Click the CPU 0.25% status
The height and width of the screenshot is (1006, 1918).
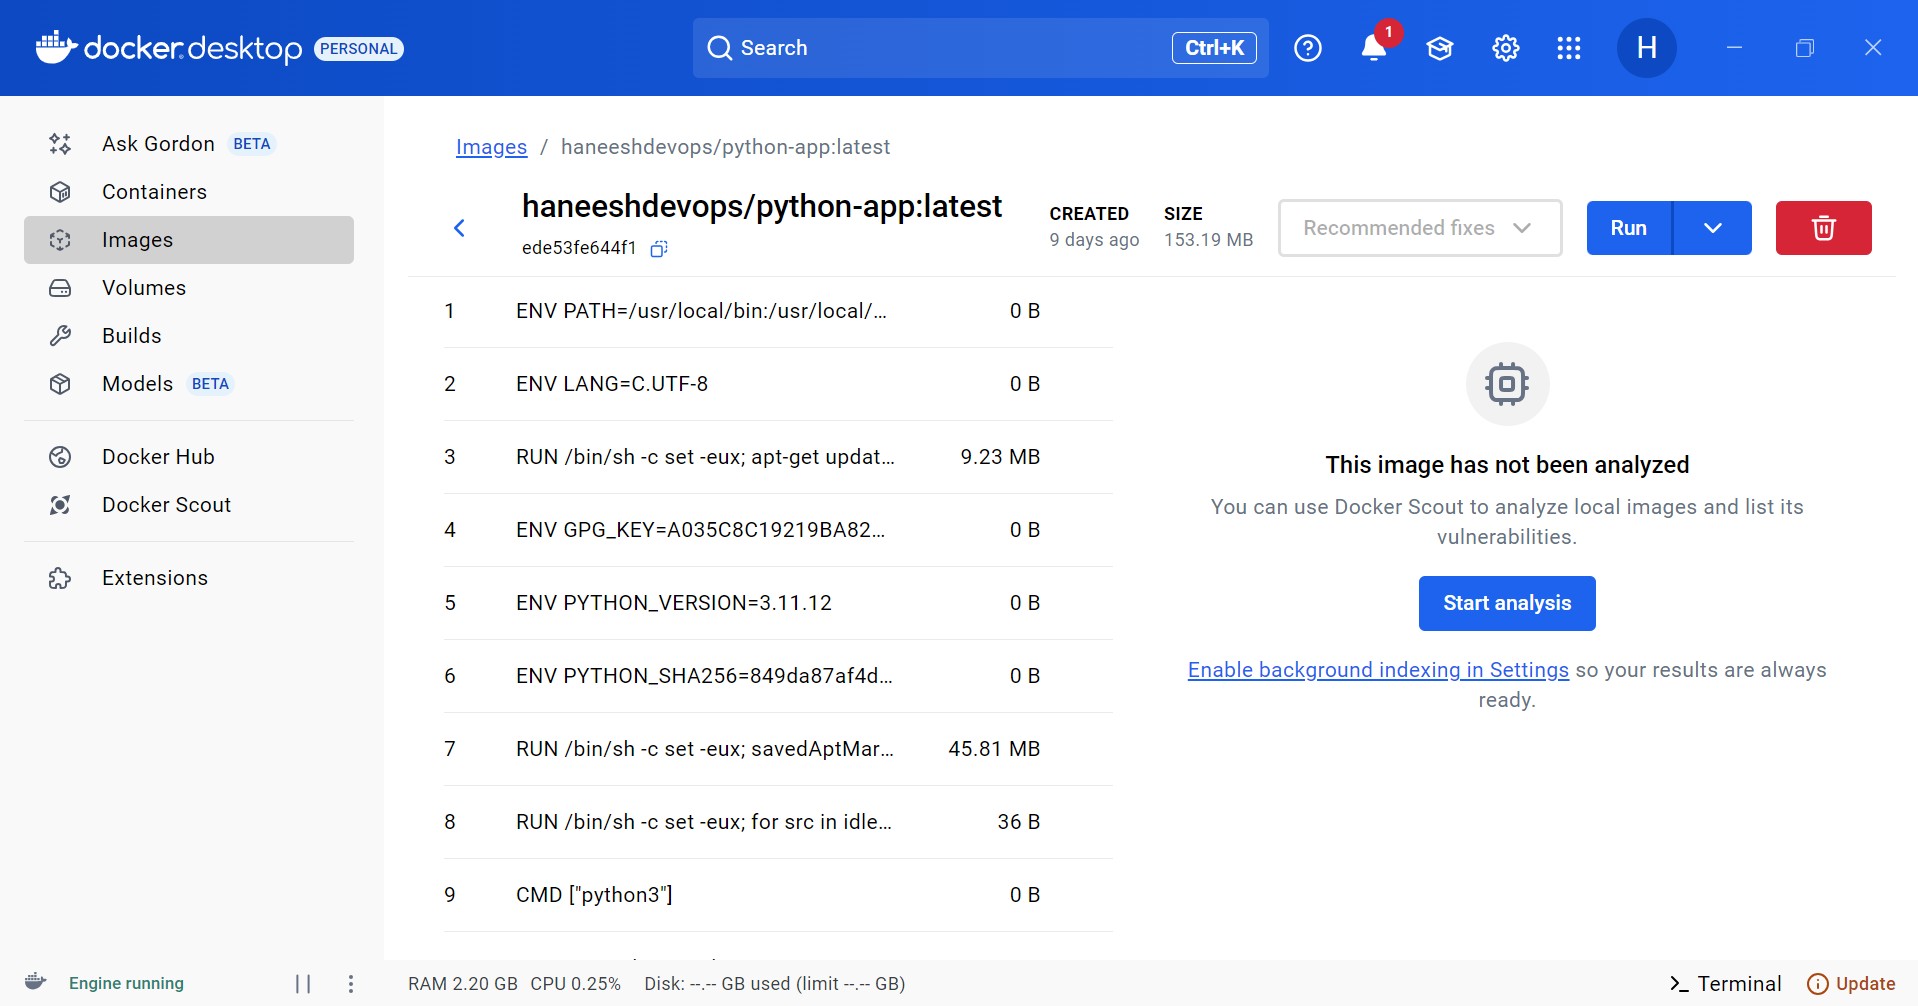[x=575, y=984]
